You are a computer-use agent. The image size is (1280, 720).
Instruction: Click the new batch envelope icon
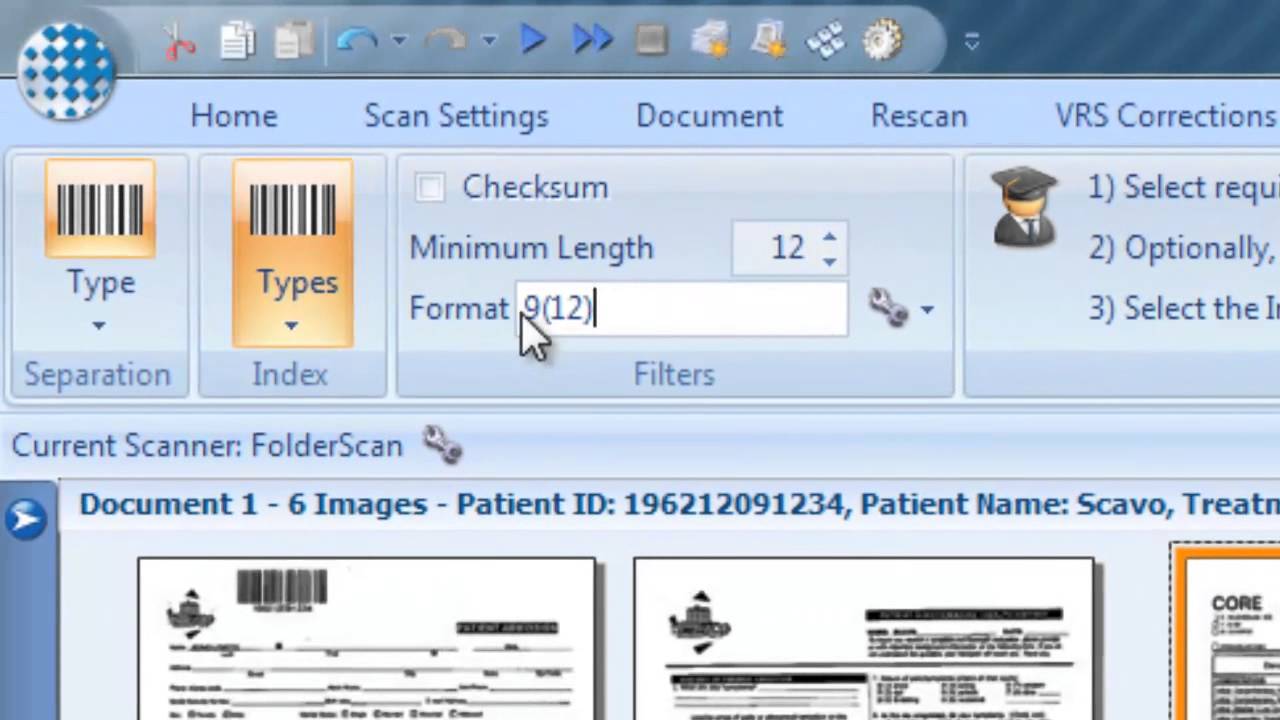click(x=710, y=40)
